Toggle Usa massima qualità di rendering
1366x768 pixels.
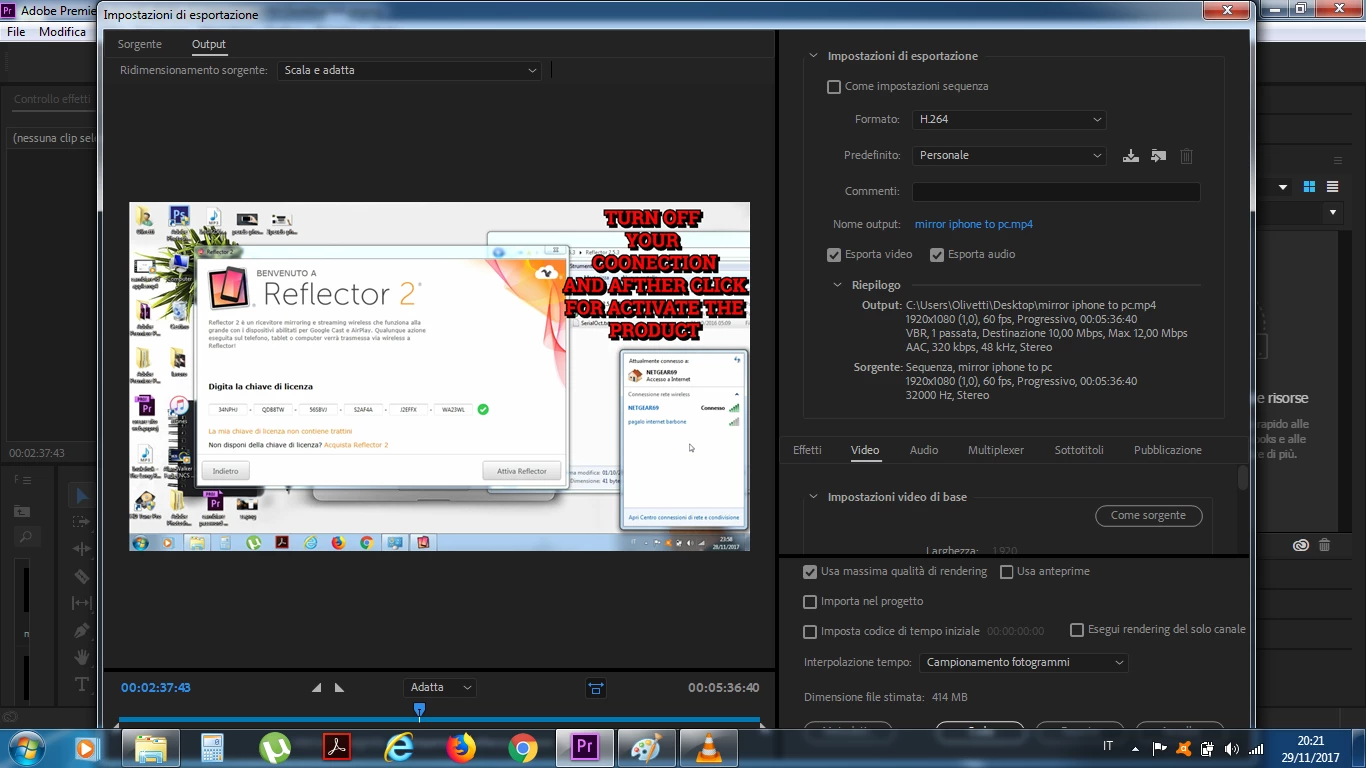click(810, 572)
